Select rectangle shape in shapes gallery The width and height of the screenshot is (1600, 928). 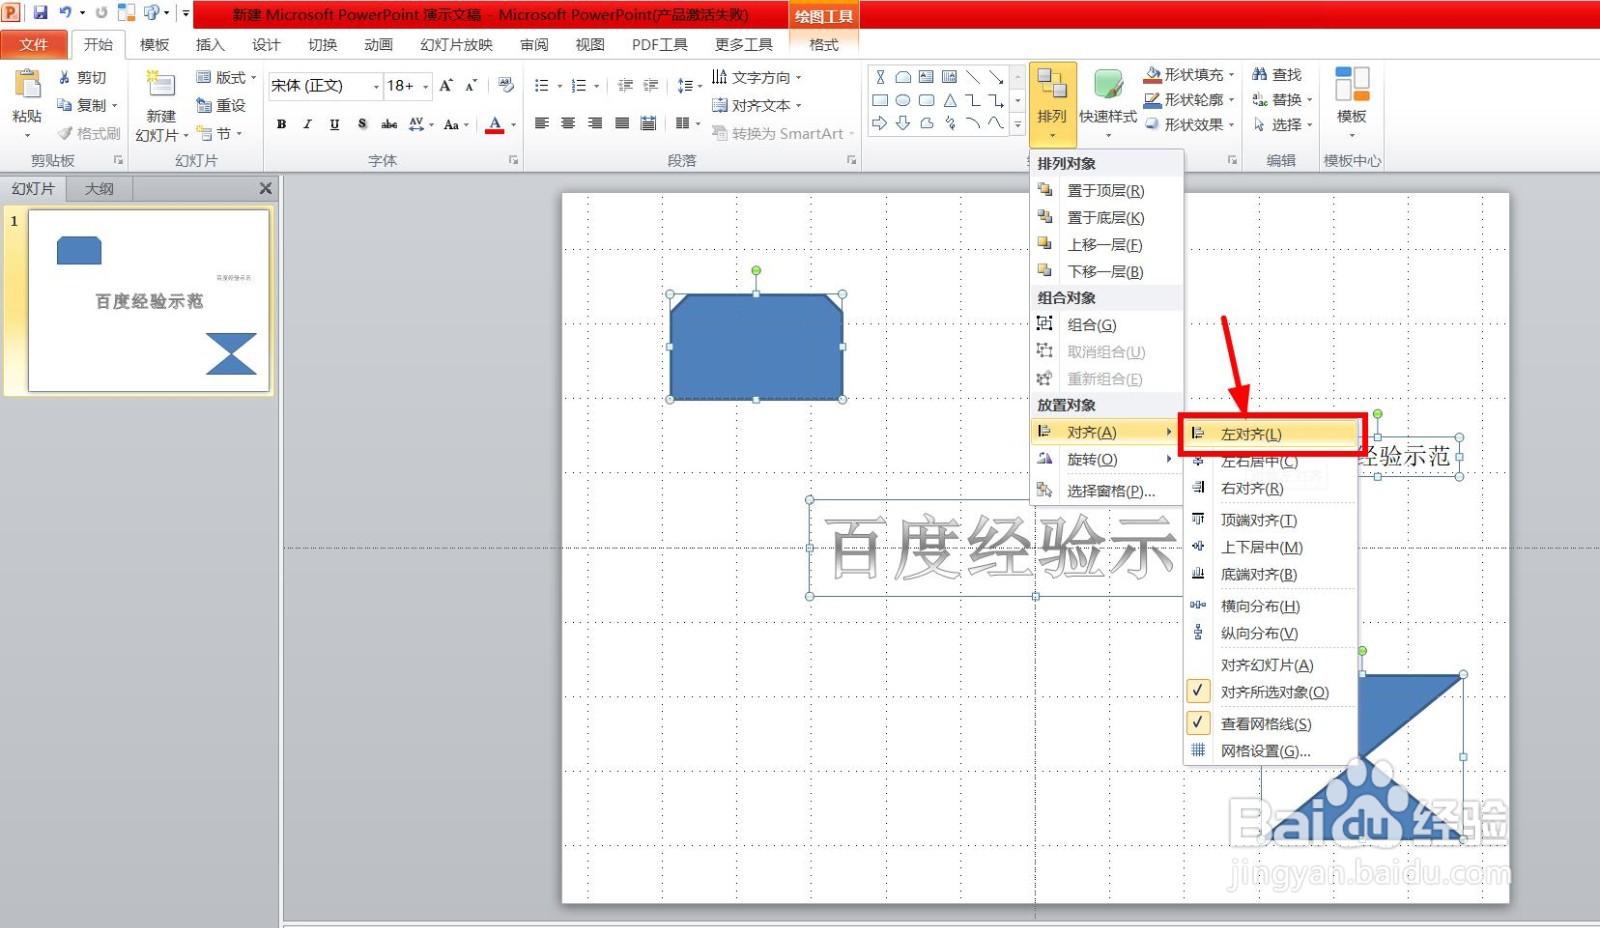pos(880,100)
